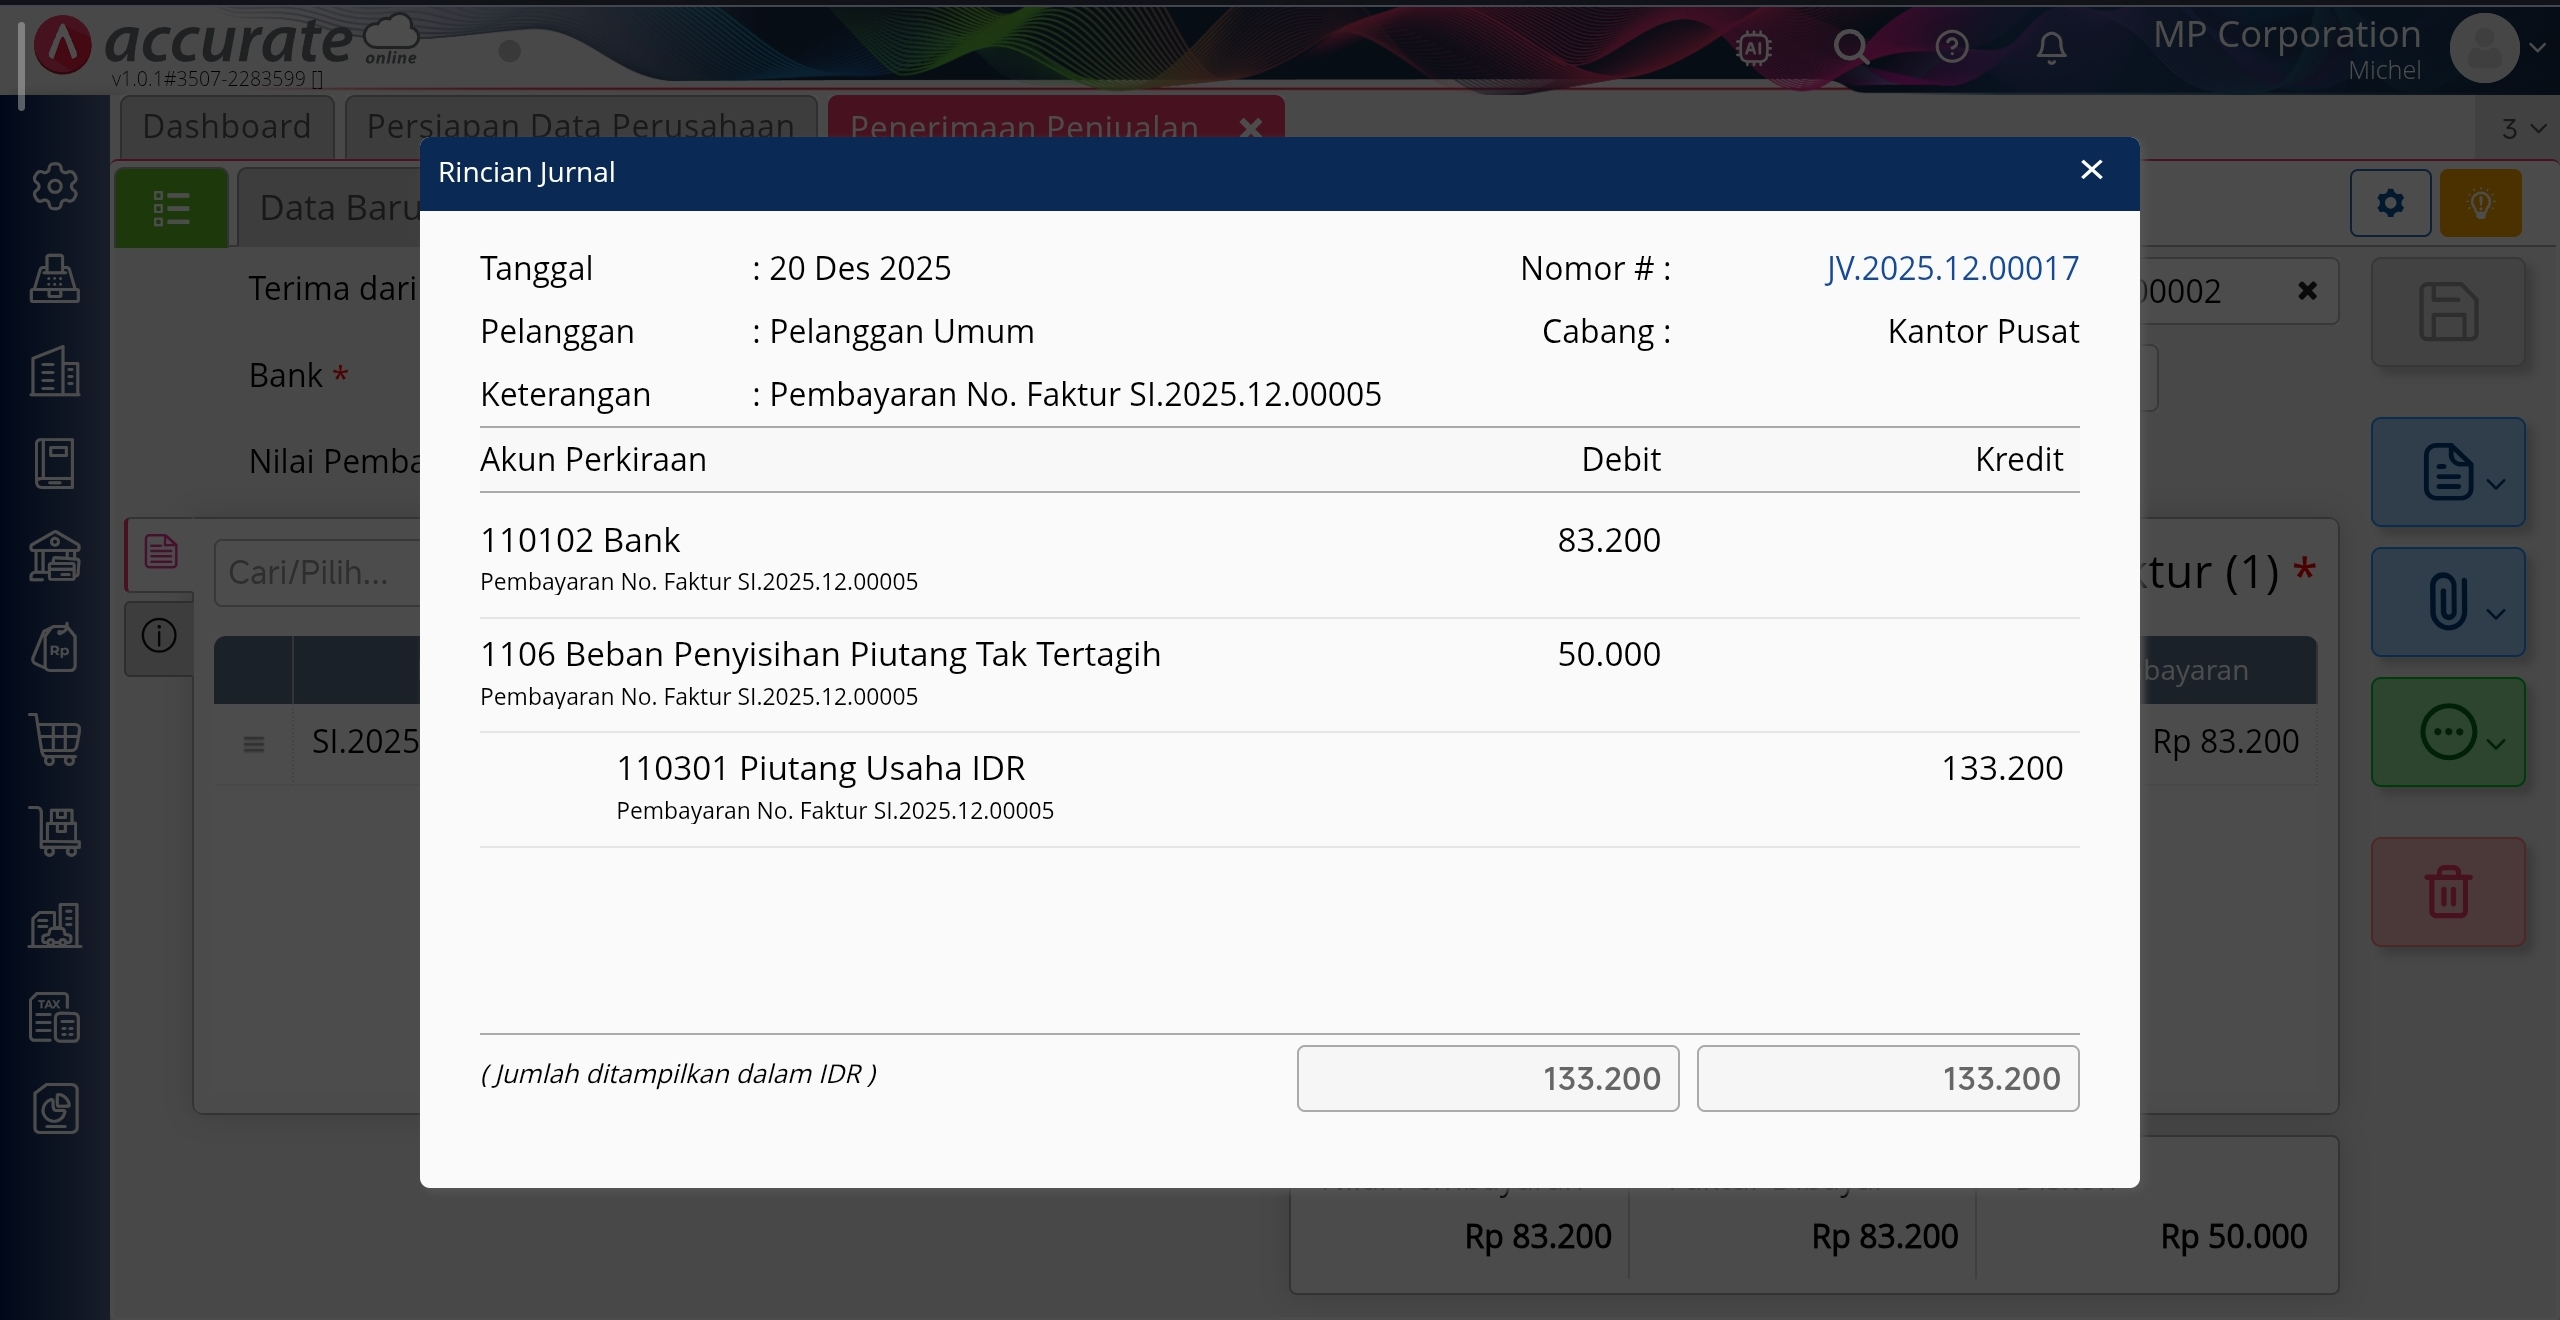The width and height of the screenshot is (2560, 1320).
Task: Open journal number JV.2025.12.00017 link
Action: [x=1951, y=268]
